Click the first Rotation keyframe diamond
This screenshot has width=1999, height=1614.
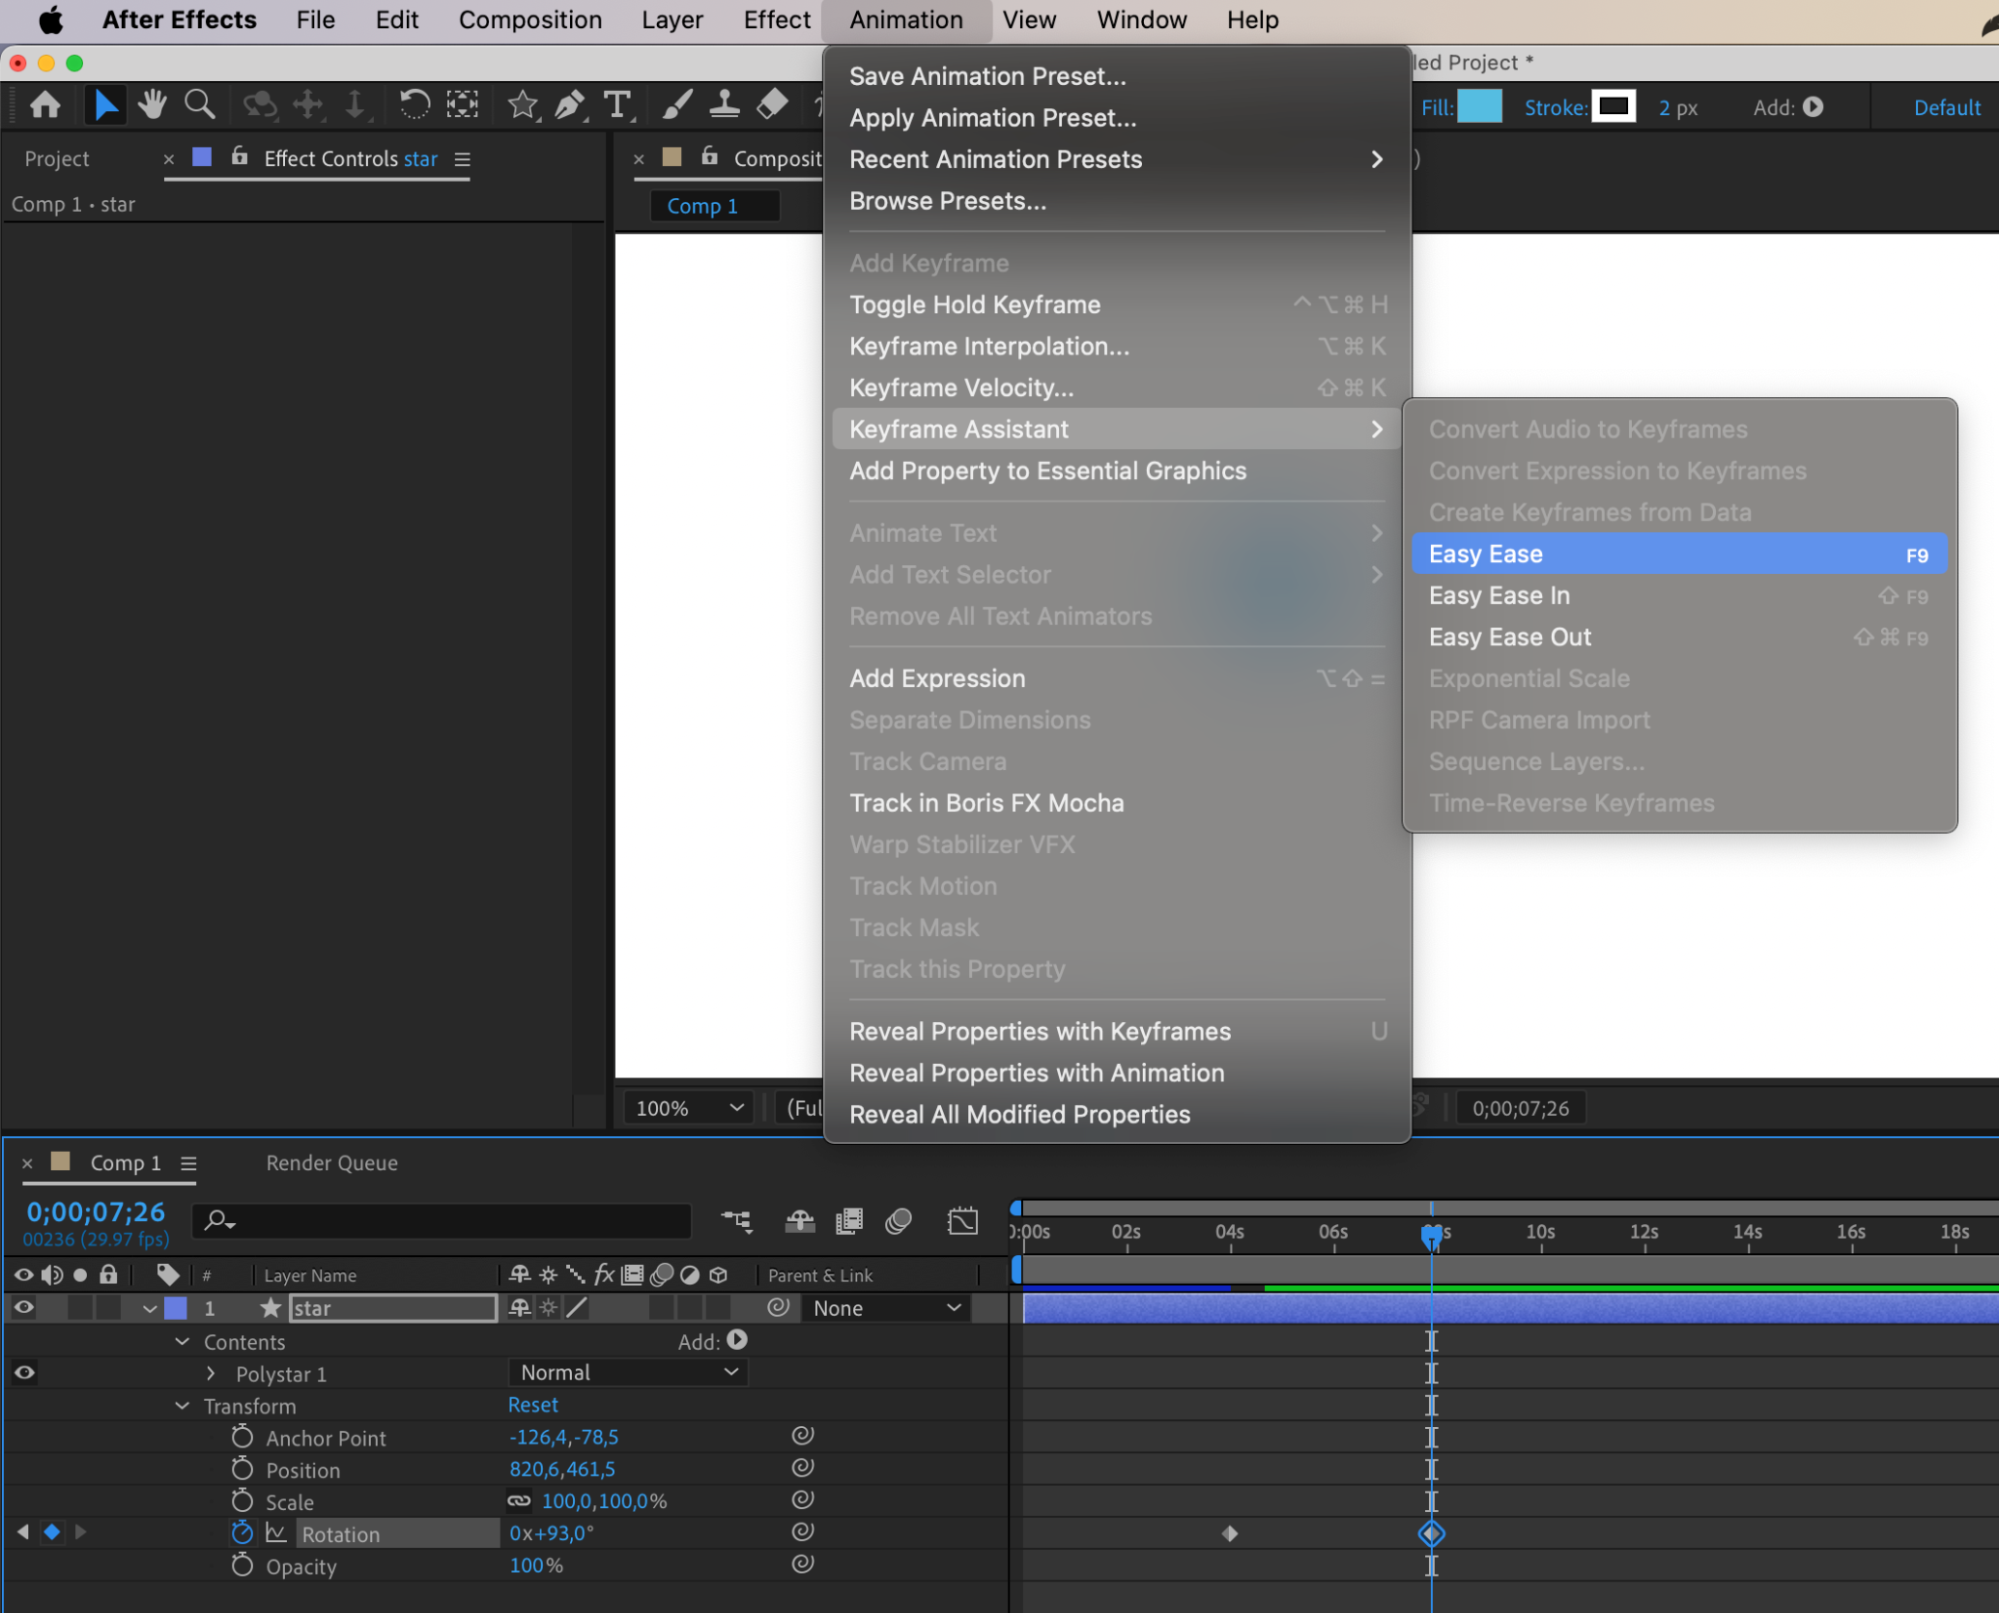pyautogui.click(x=1230, y=1533)
